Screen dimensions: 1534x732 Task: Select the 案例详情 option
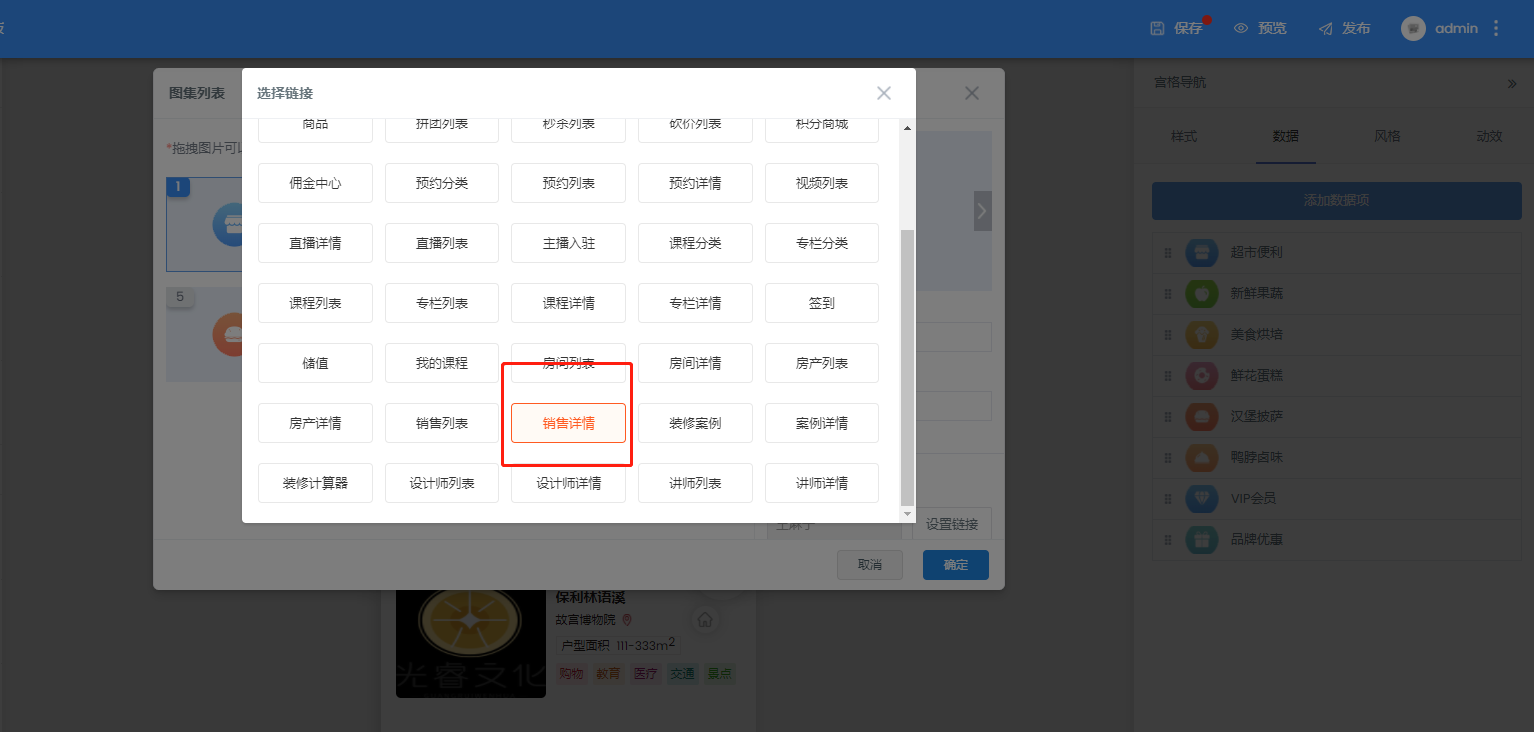[822, 423]
